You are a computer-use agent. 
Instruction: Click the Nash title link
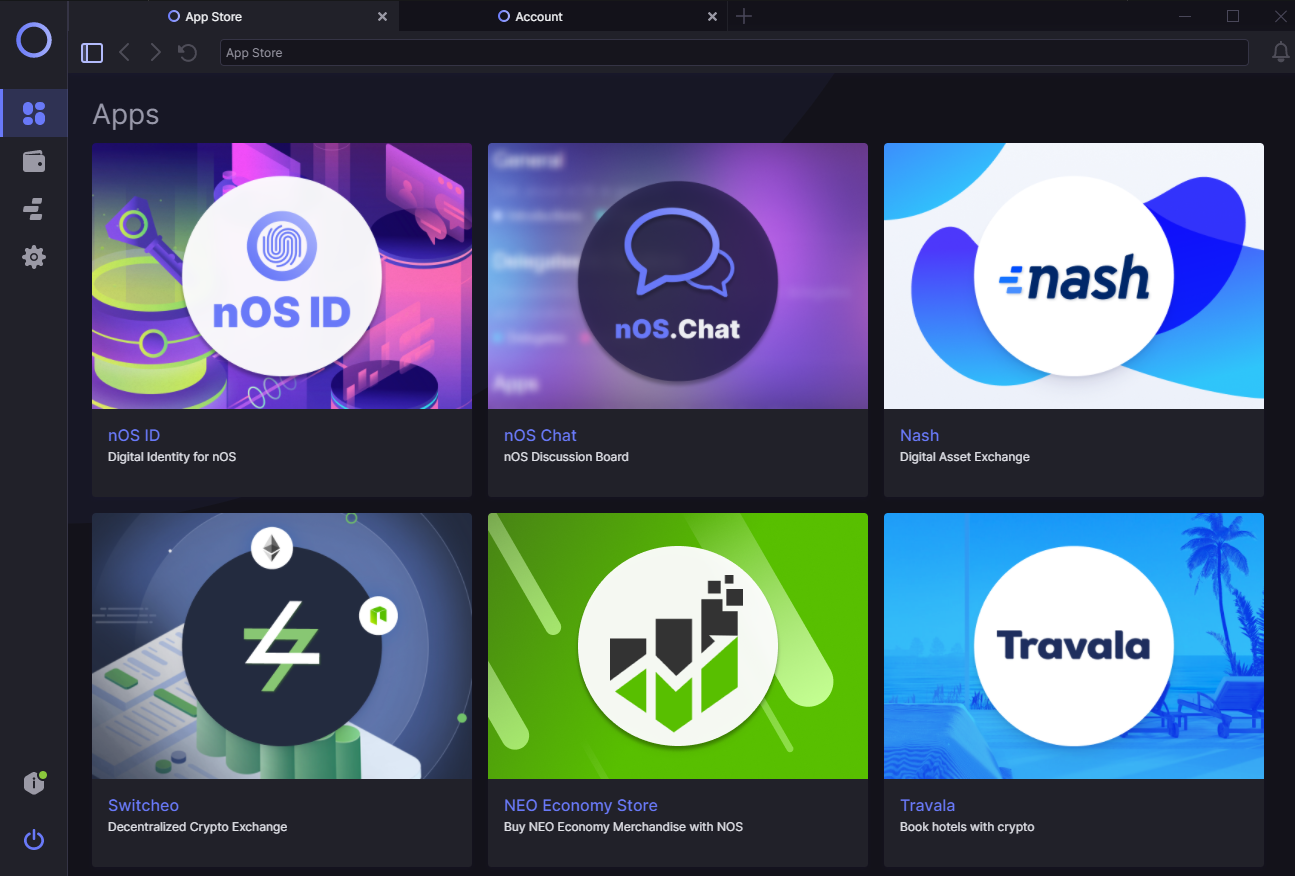[919, 435]
